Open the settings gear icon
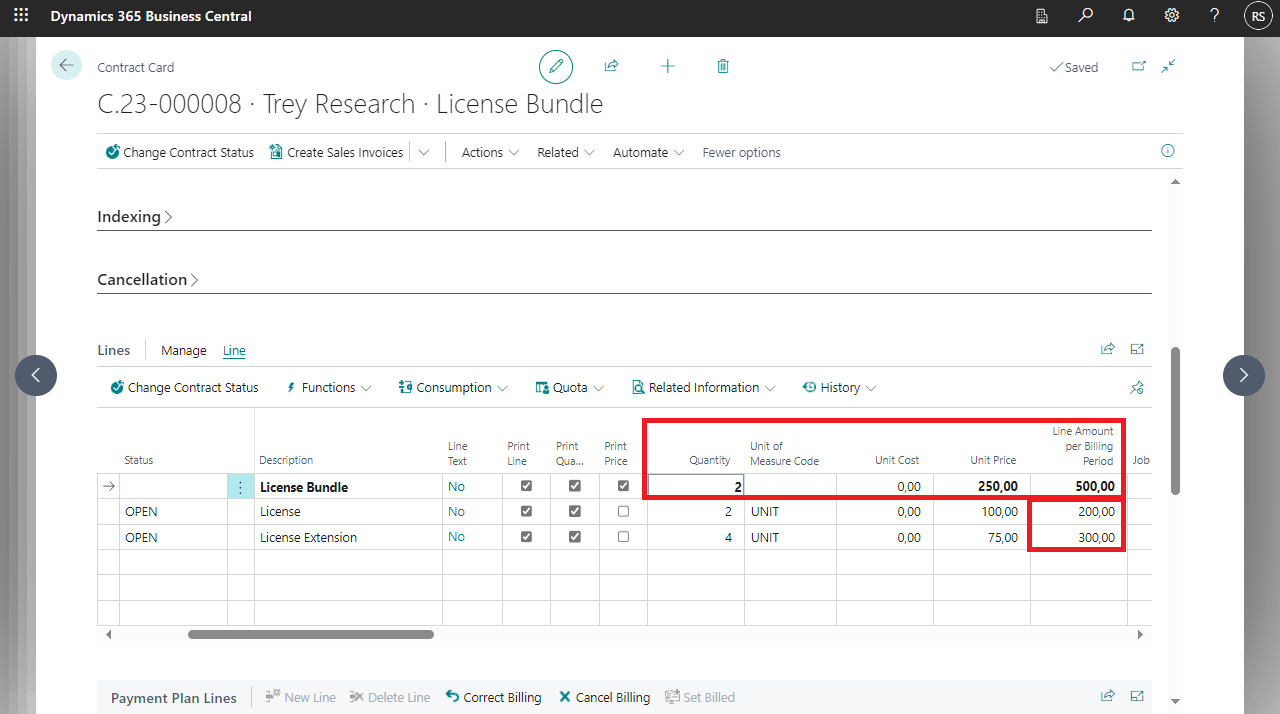Image resolution: width=1280 pixels, height=714 pixels. point(1171,16)
